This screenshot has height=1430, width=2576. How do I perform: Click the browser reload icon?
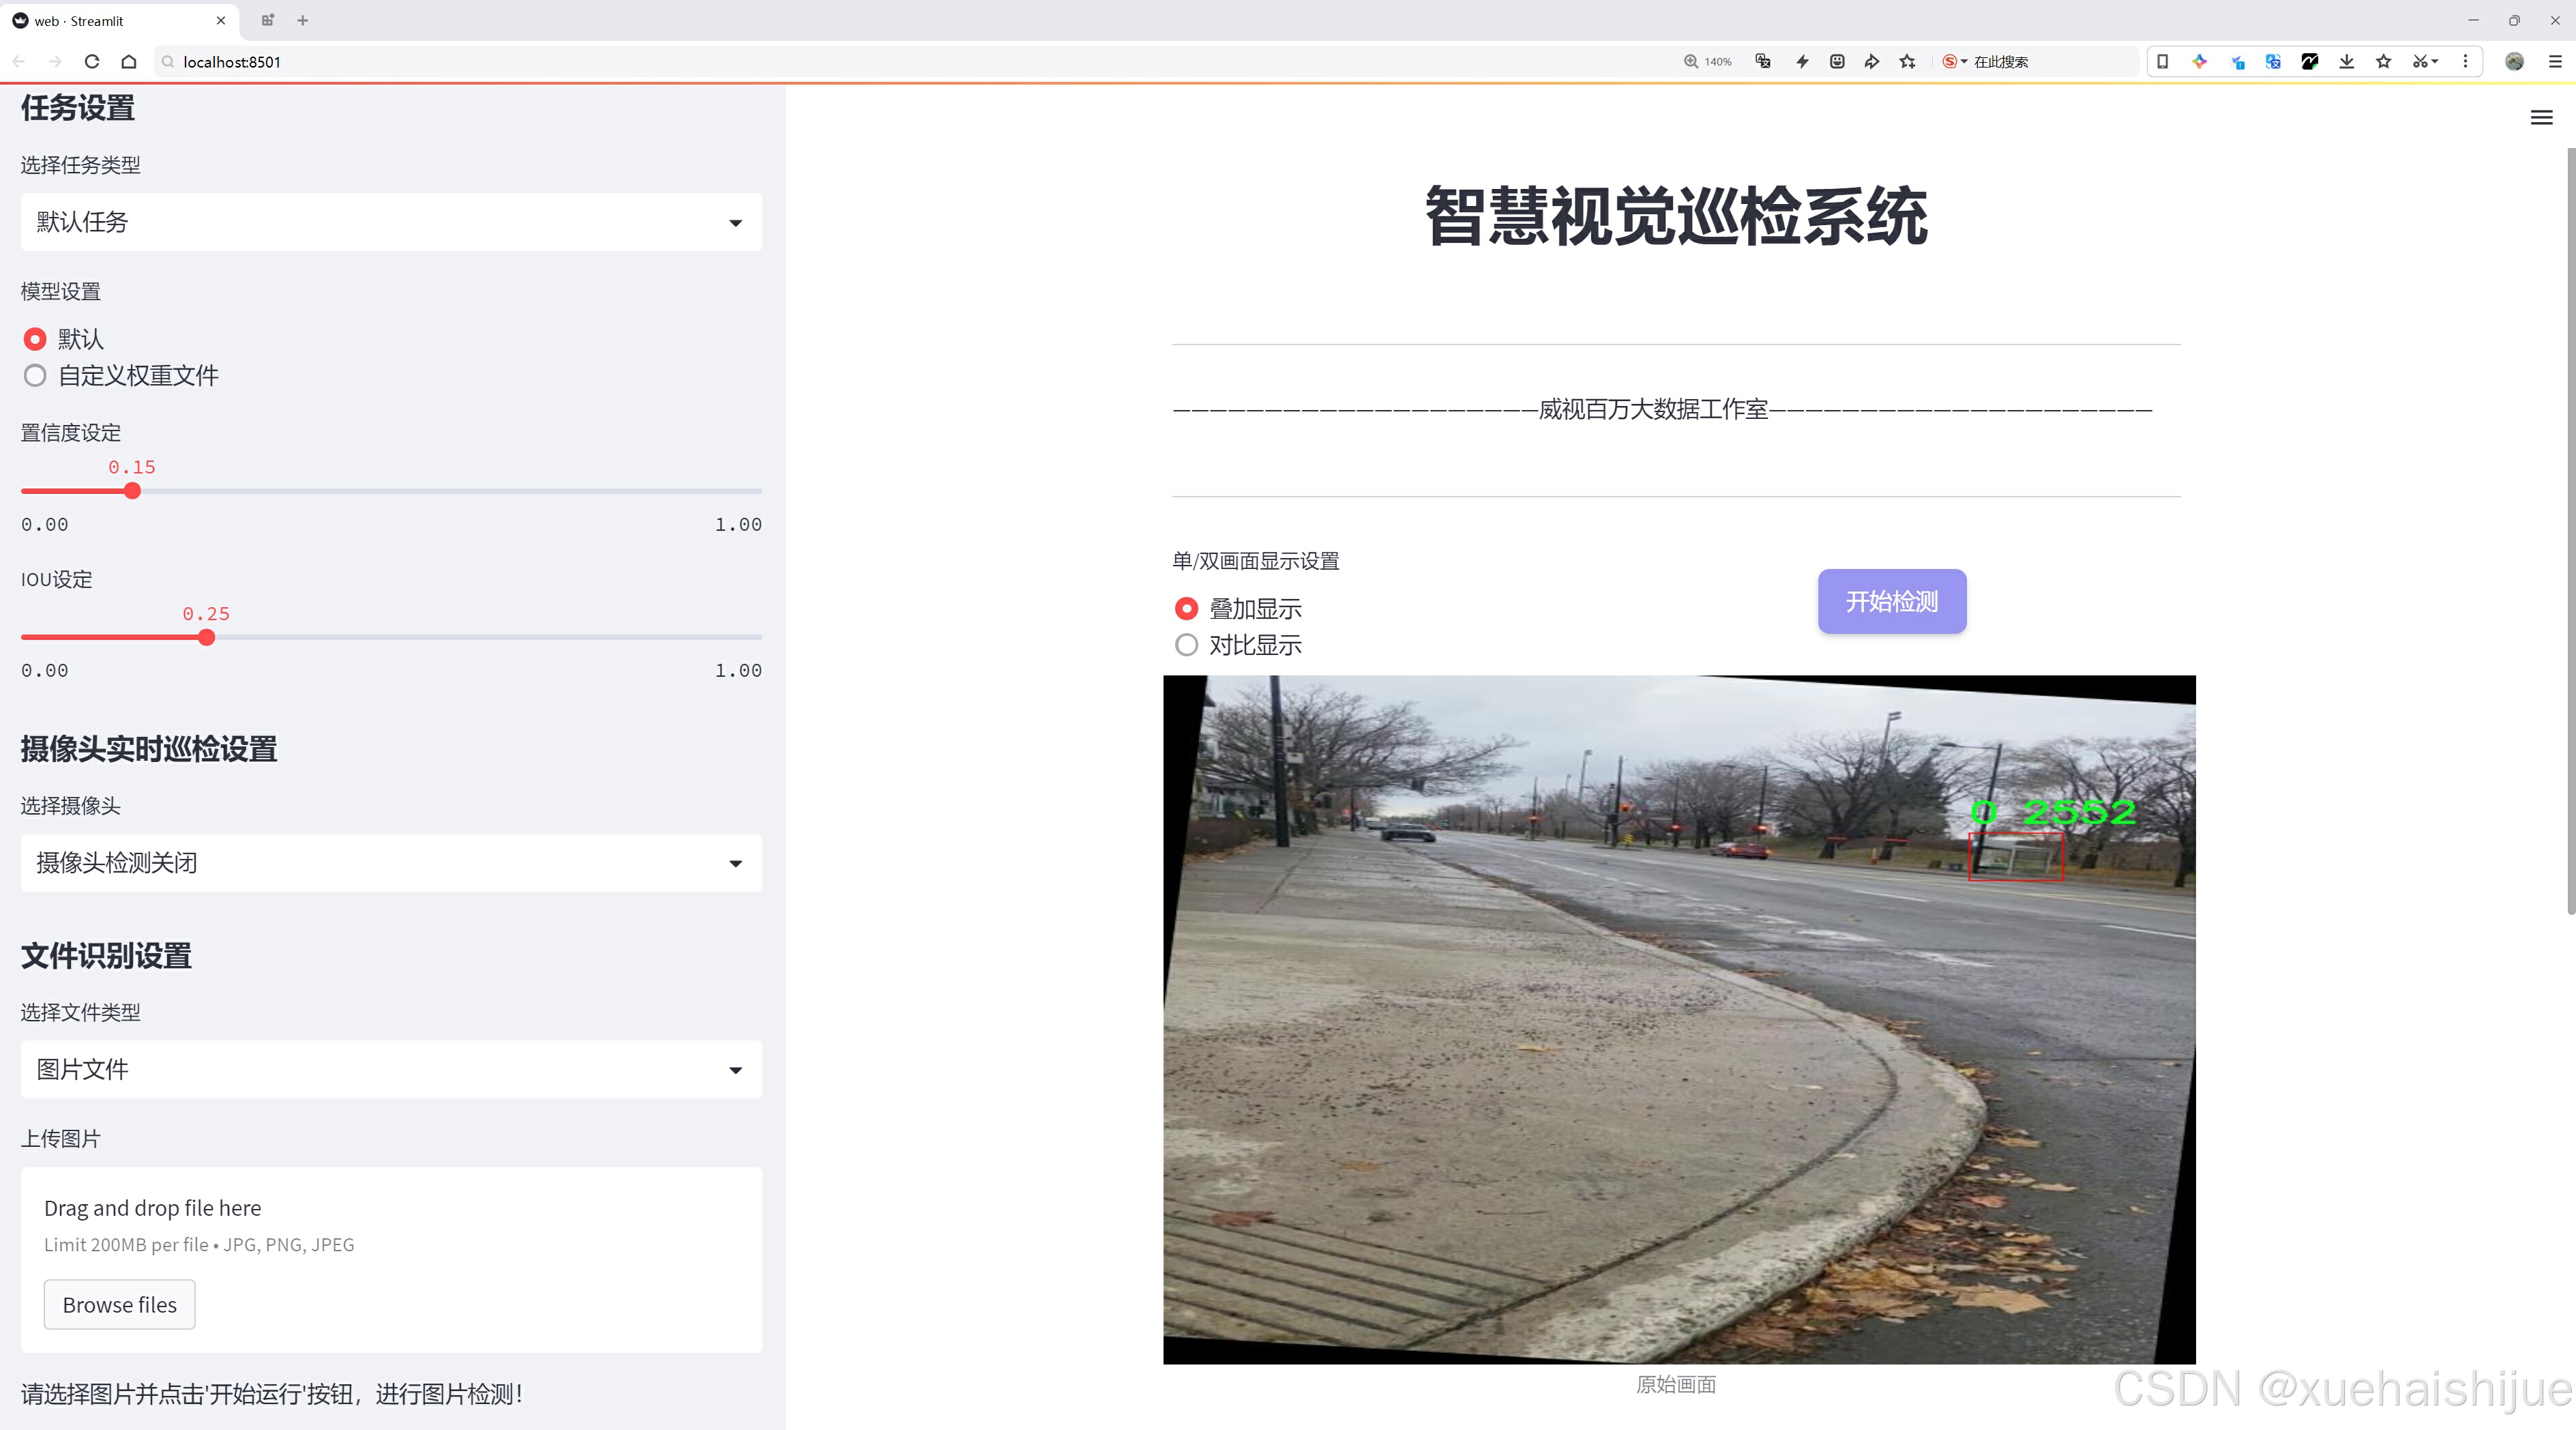92,62
